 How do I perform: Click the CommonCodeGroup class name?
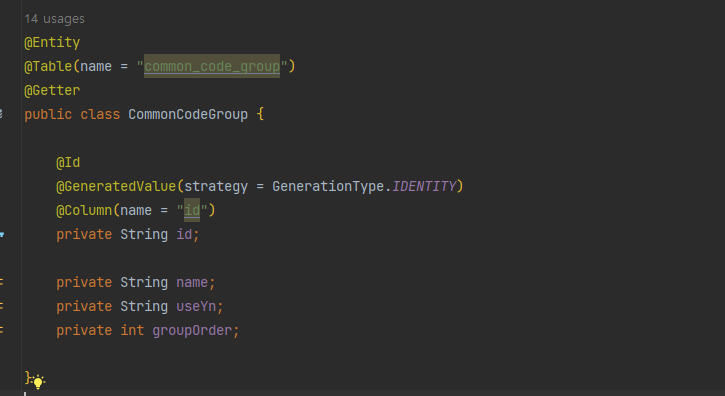pos(188,114)
